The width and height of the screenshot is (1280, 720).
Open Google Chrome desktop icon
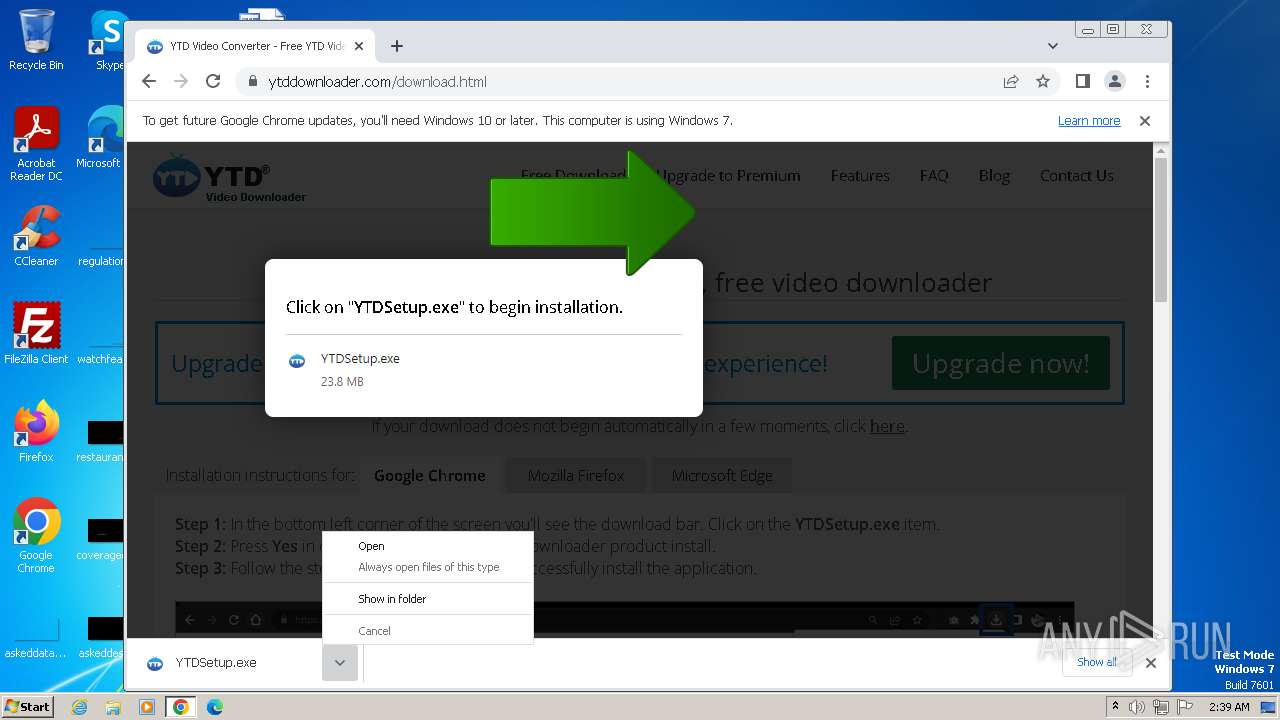pos(36,536)
